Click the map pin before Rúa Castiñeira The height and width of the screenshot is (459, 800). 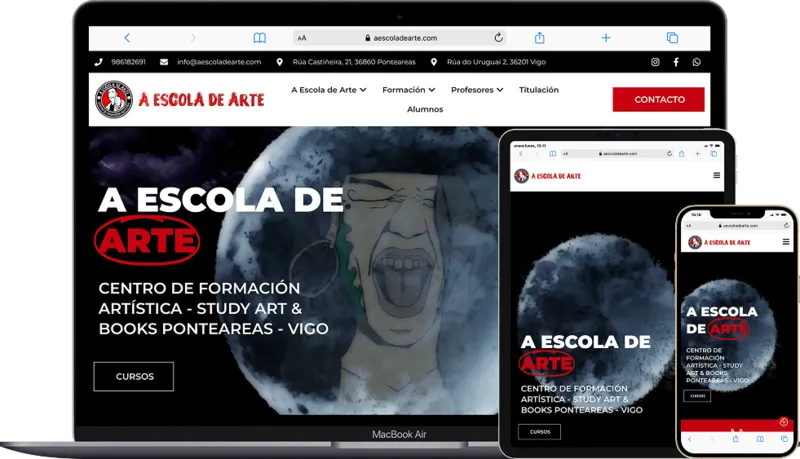click(x=280, y=62)
